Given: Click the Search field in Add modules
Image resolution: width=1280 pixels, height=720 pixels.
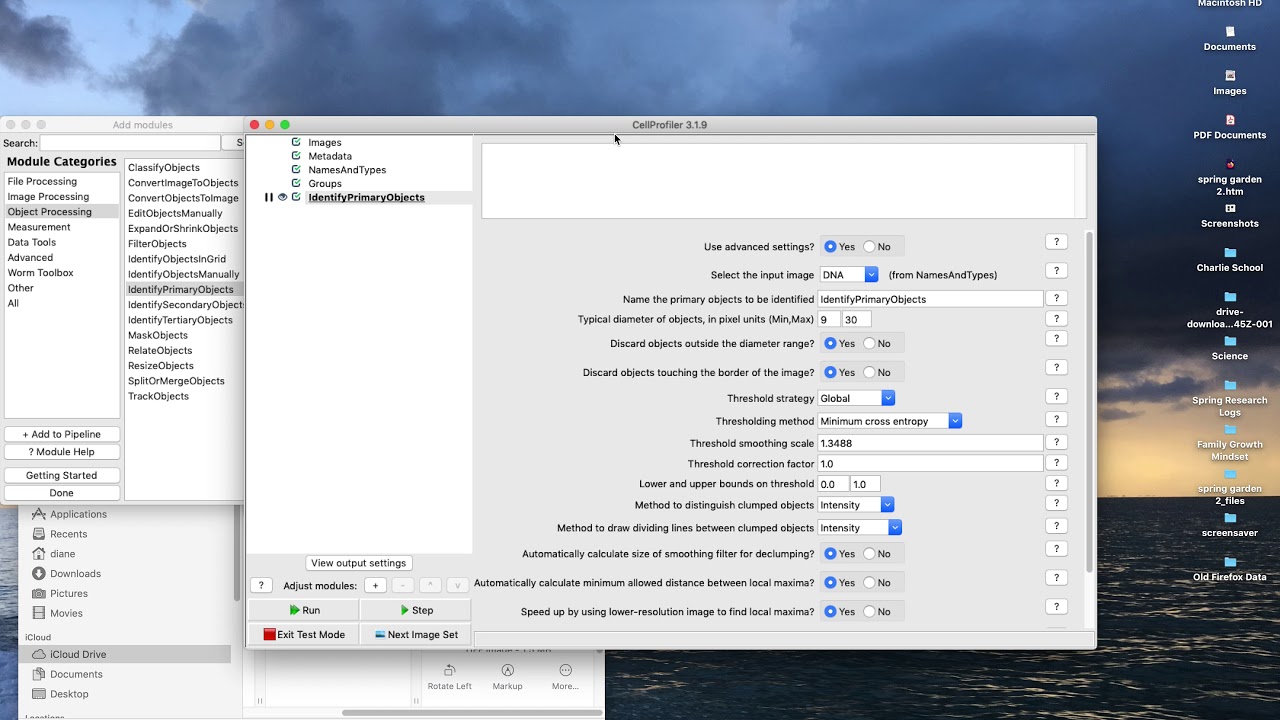Looking at the screenshot, I should (130, 143).
